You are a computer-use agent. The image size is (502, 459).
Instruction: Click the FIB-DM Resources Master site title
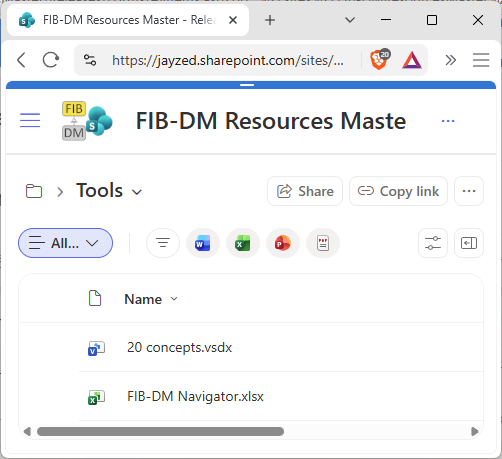click(271, 121)
